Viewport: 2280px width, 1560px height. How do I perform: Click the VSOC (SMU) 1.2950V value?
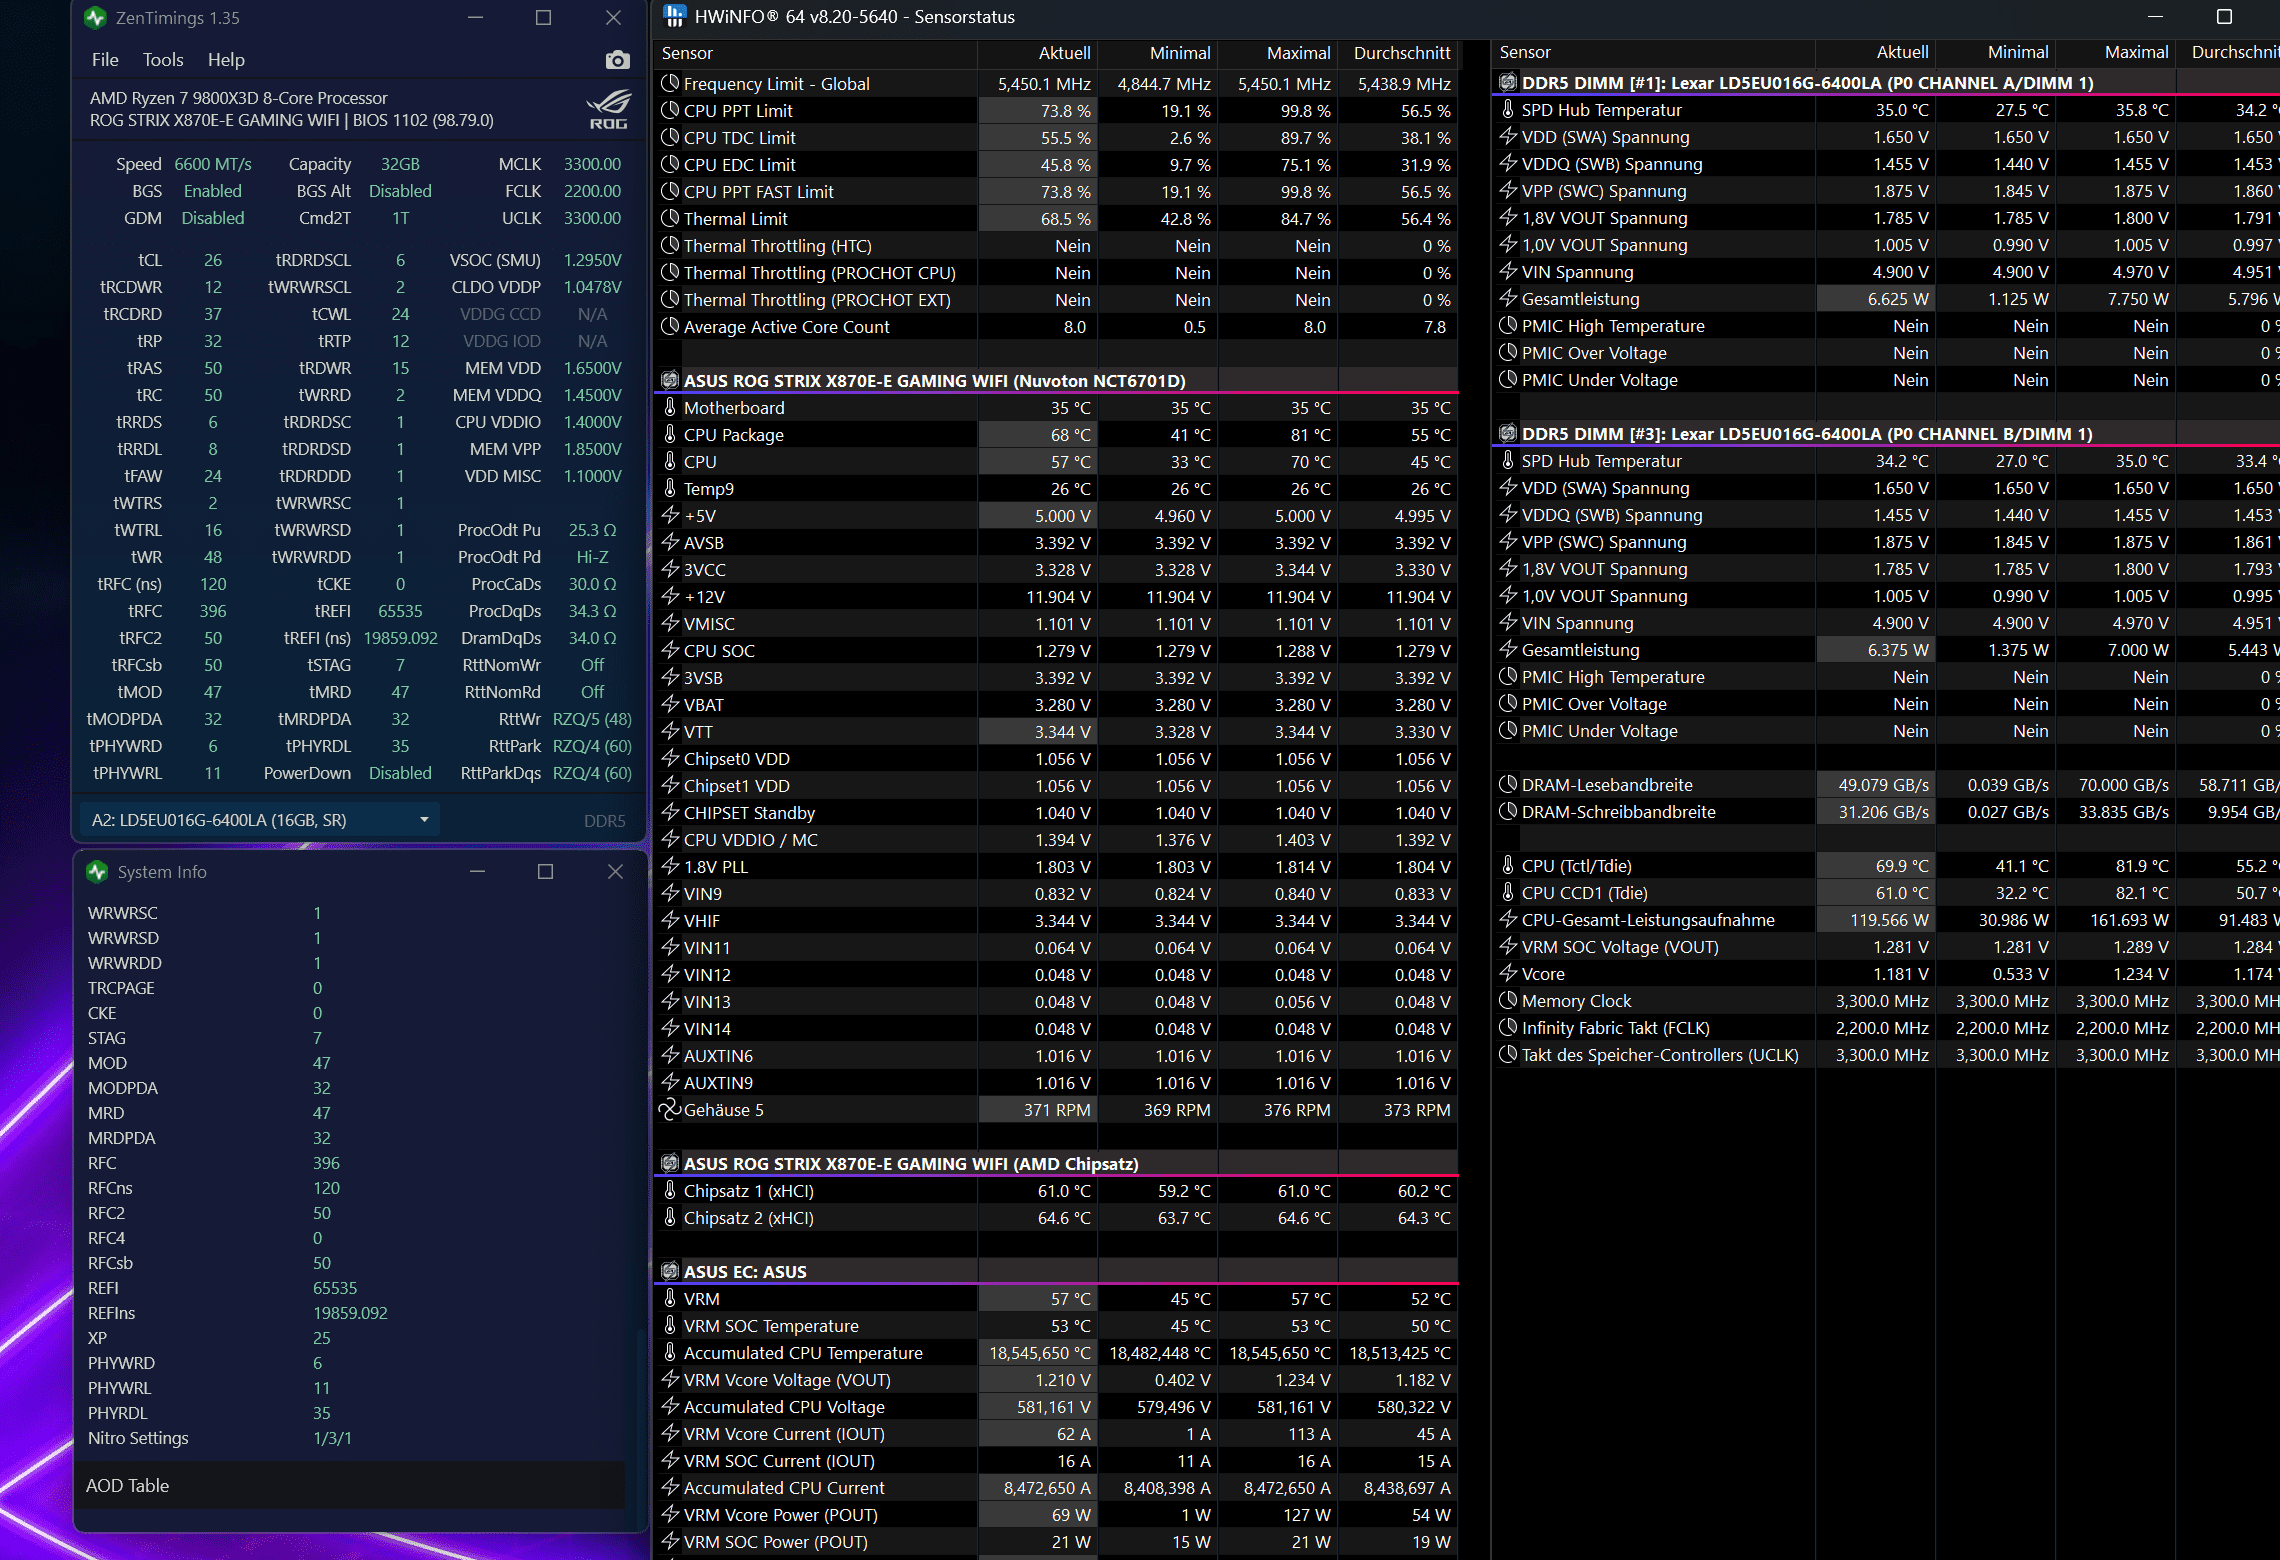coord(592,260)
